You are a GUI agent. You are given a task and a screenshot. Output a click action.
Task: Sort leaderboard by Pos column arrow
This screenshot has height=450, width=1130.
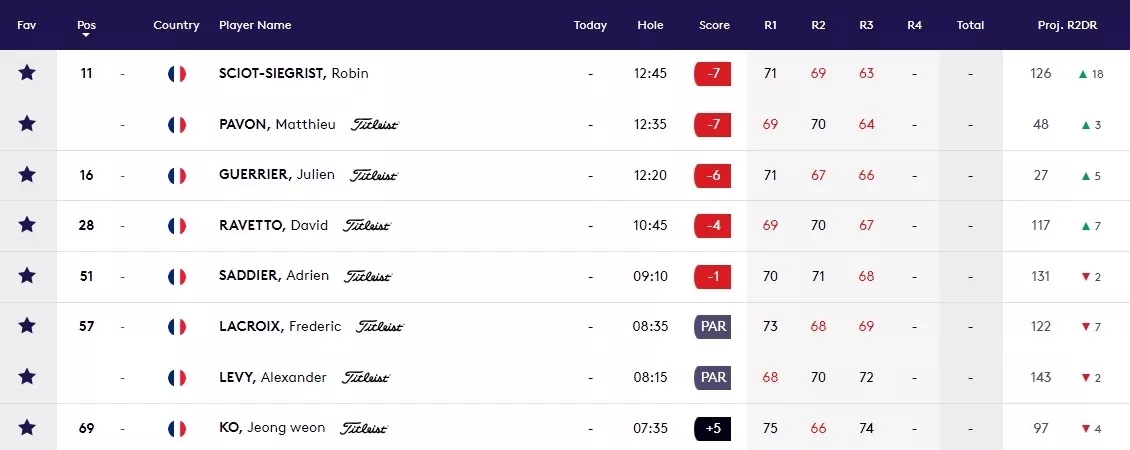[86, 35]
